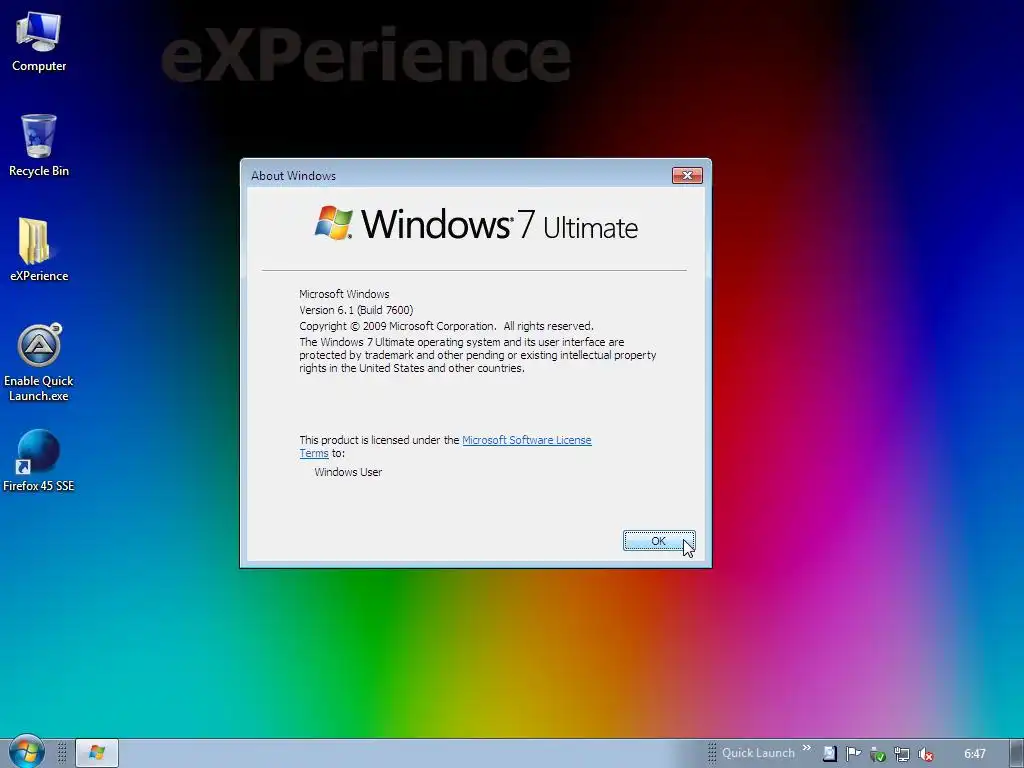The image size is (1024, 768).
Task: Select the Recycle Bin icon
Action: coord(39,145)
